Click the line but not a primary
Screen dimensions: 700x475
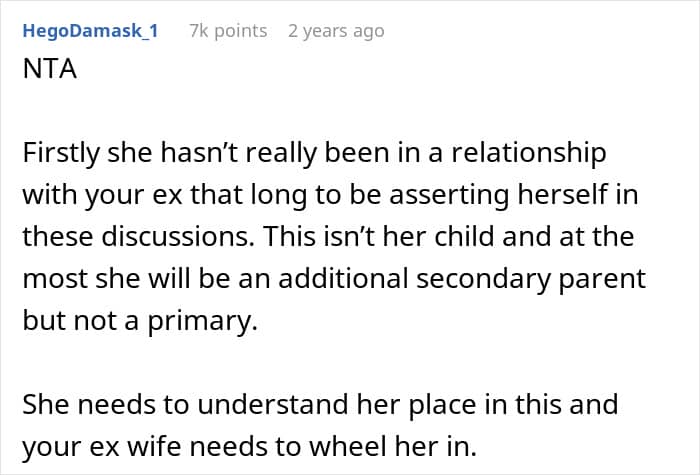[x=140, y=321]
